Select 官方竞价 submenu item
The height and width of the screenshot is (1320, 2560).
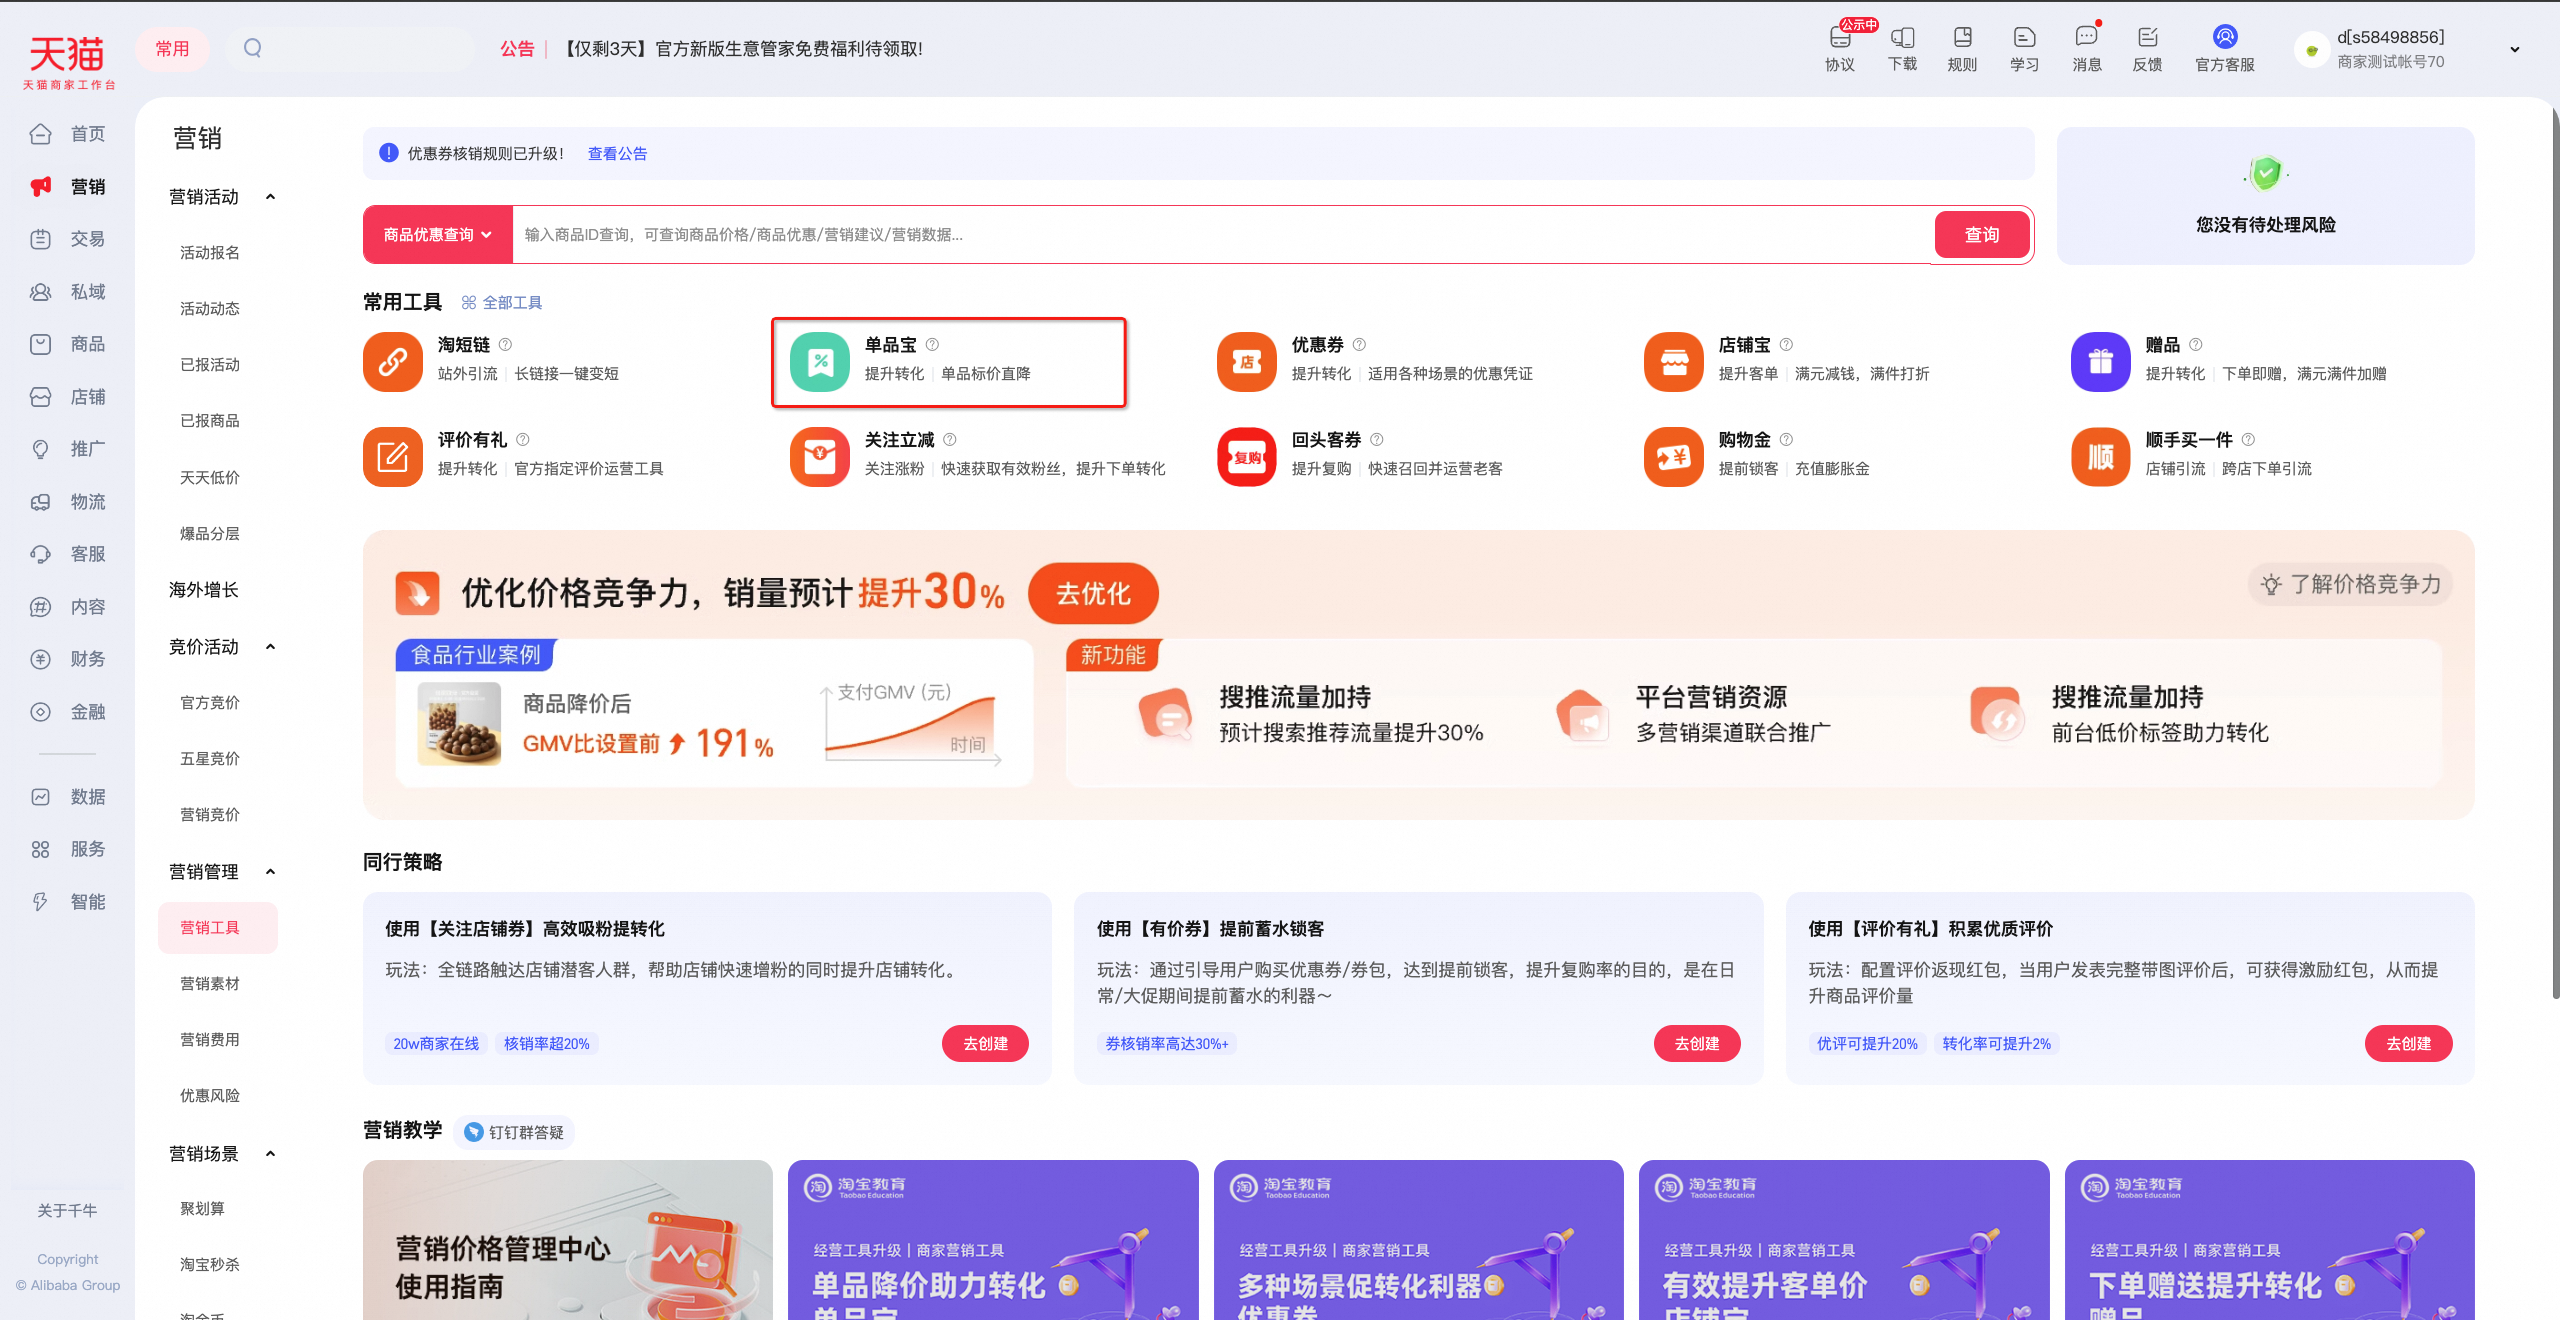(210, 703)
